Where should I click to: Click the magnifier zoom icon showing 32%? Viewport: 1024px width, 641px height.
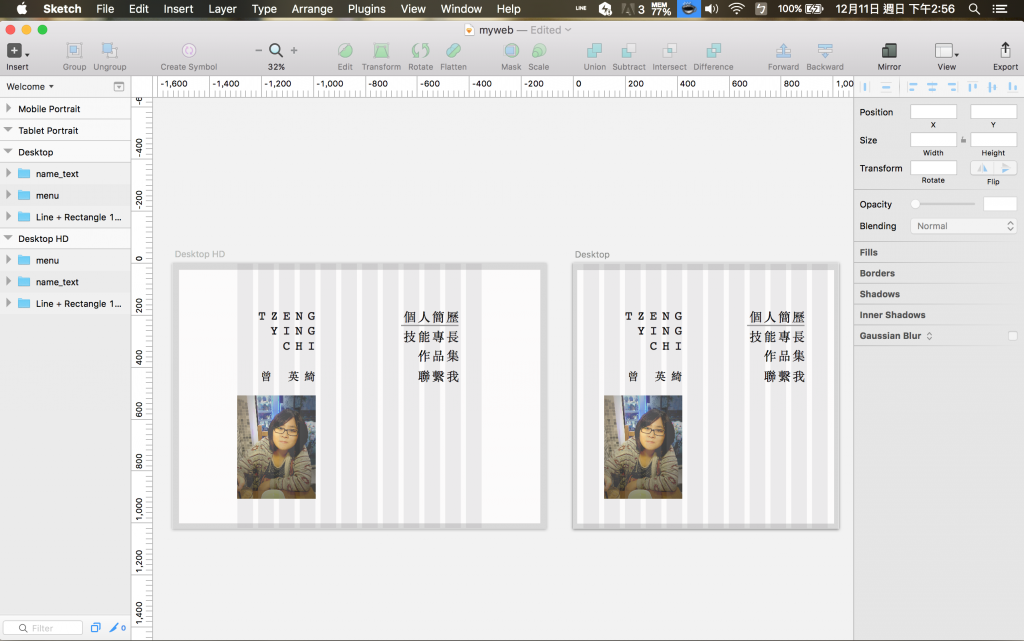point(276,50)
